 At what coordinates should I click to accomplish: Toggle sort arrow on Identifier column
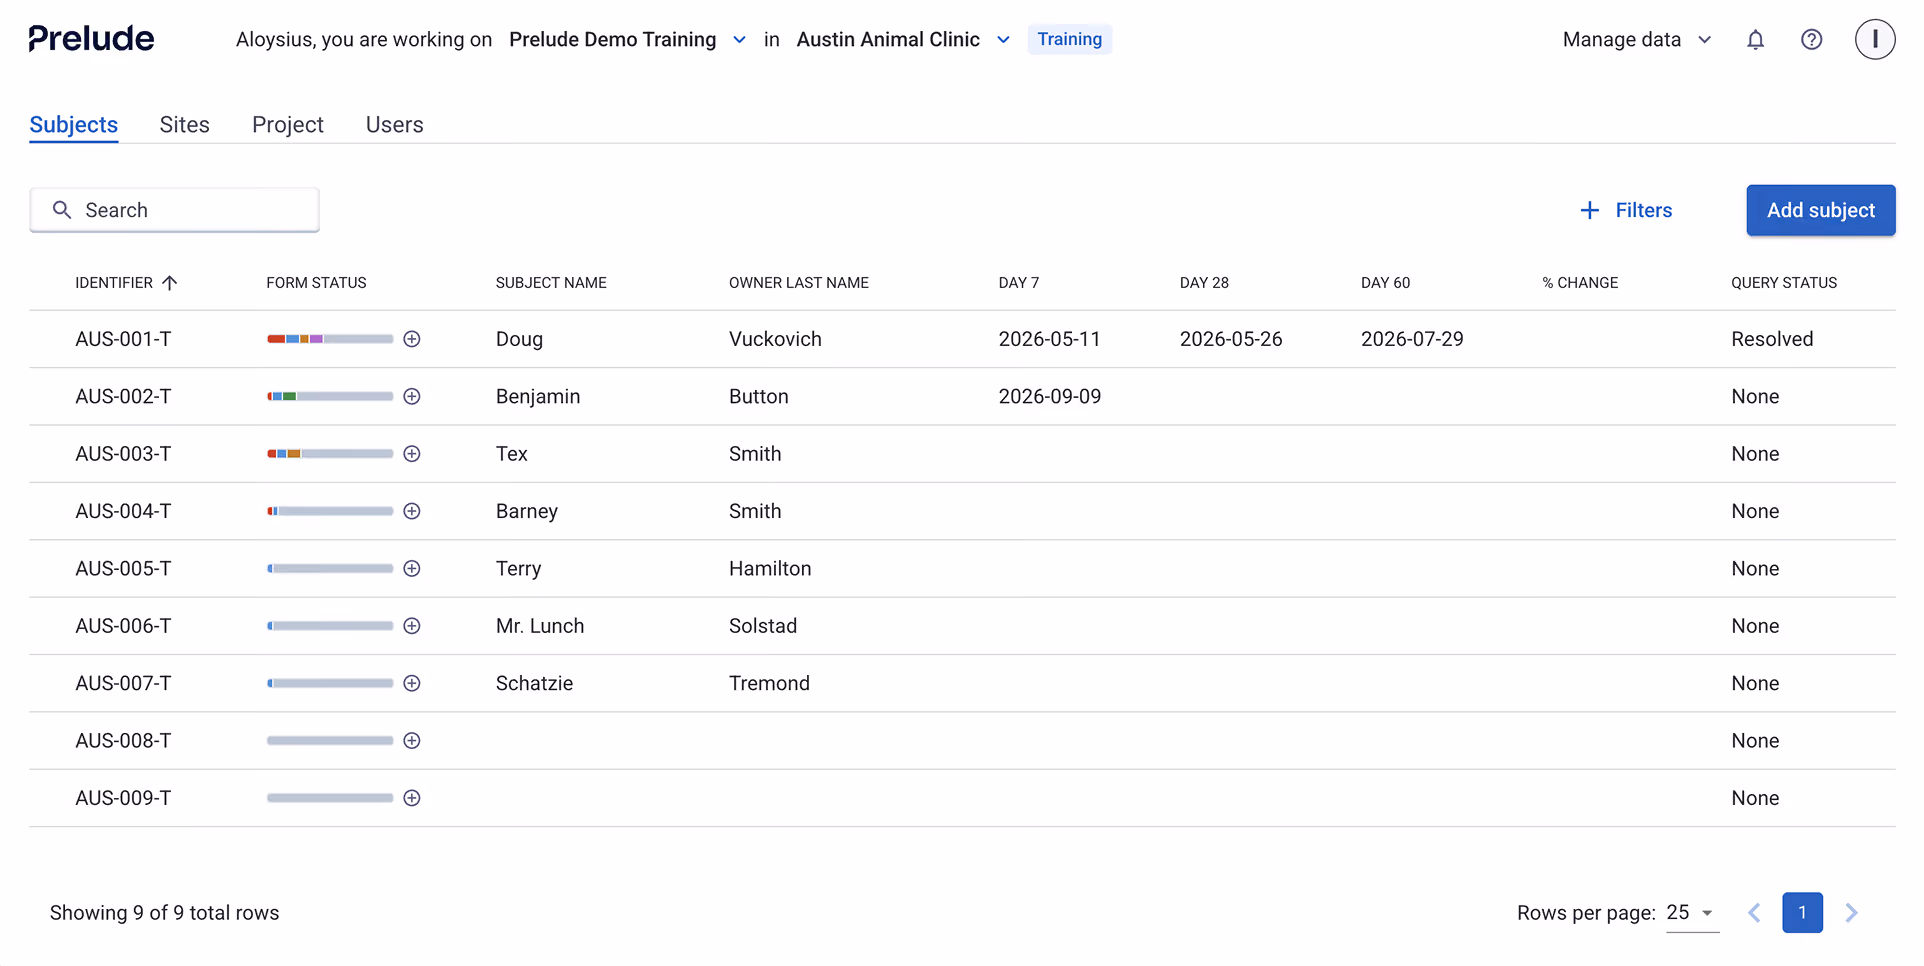[170, 283]
